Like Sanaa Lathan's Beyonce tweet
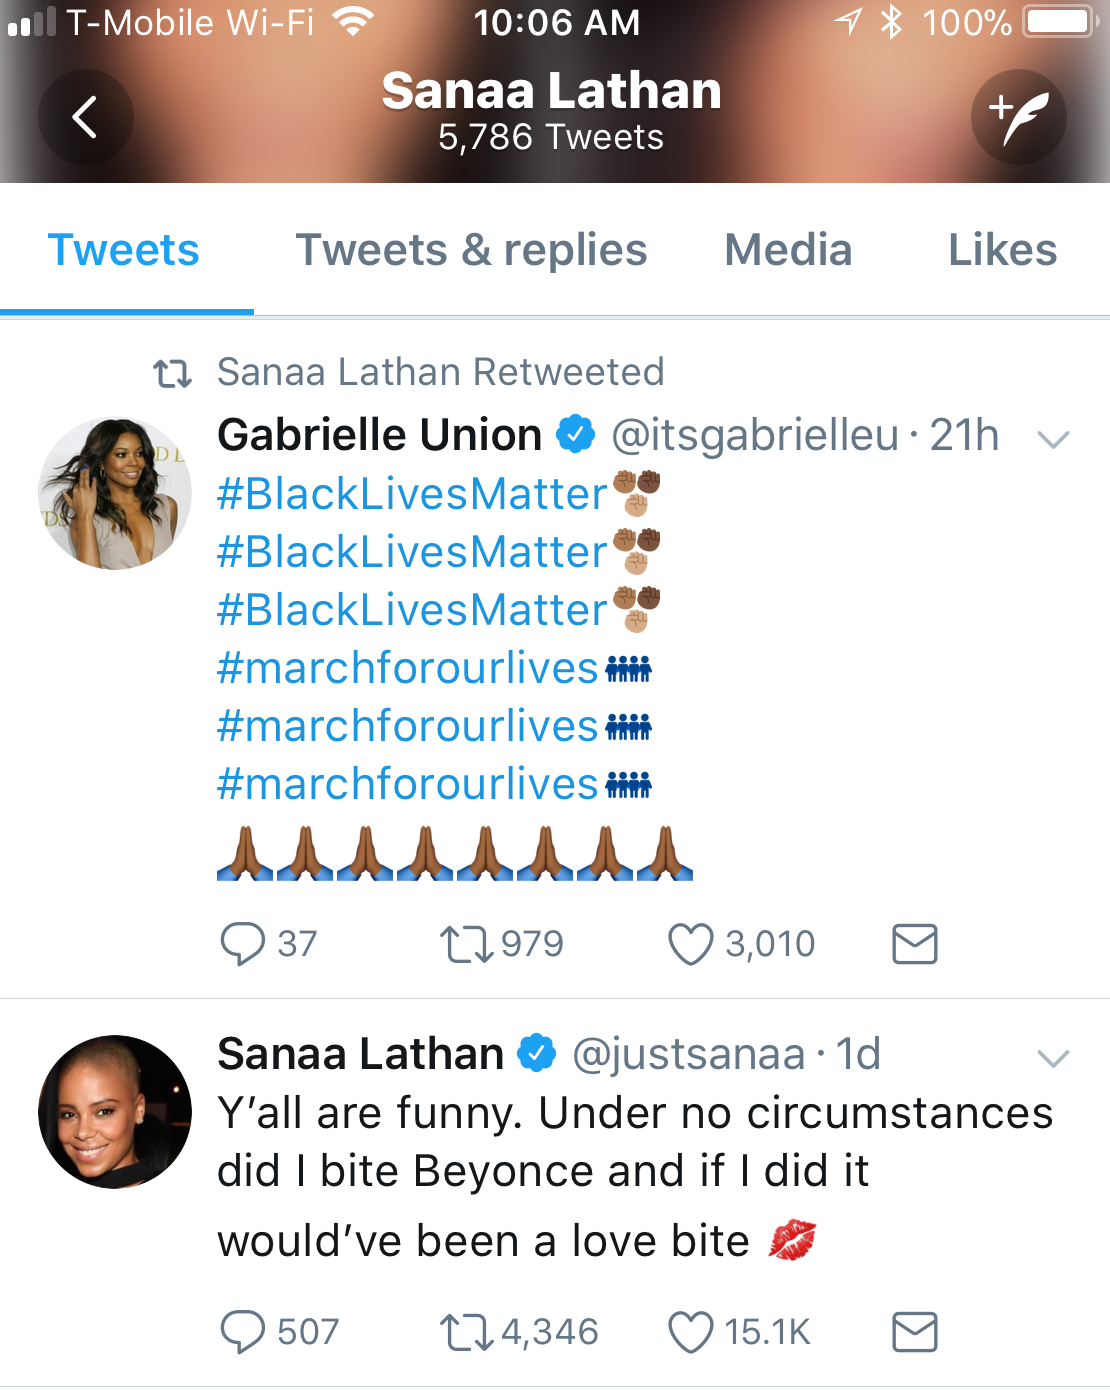The image size is (1110, 1390). pos(690,1332)
